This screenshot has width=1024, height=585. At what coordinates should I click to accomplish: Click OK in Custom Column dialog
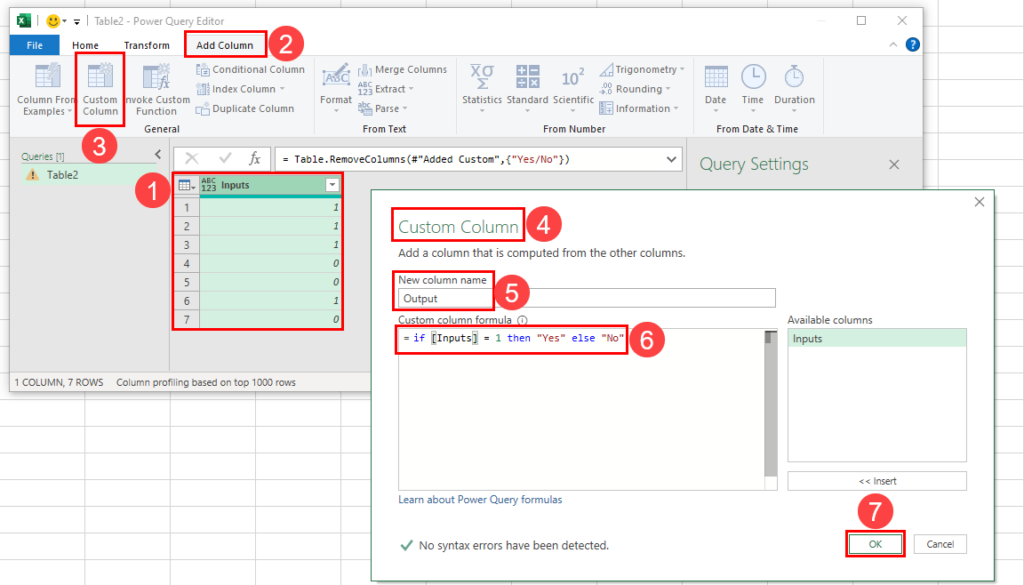[x=875, y=544]
